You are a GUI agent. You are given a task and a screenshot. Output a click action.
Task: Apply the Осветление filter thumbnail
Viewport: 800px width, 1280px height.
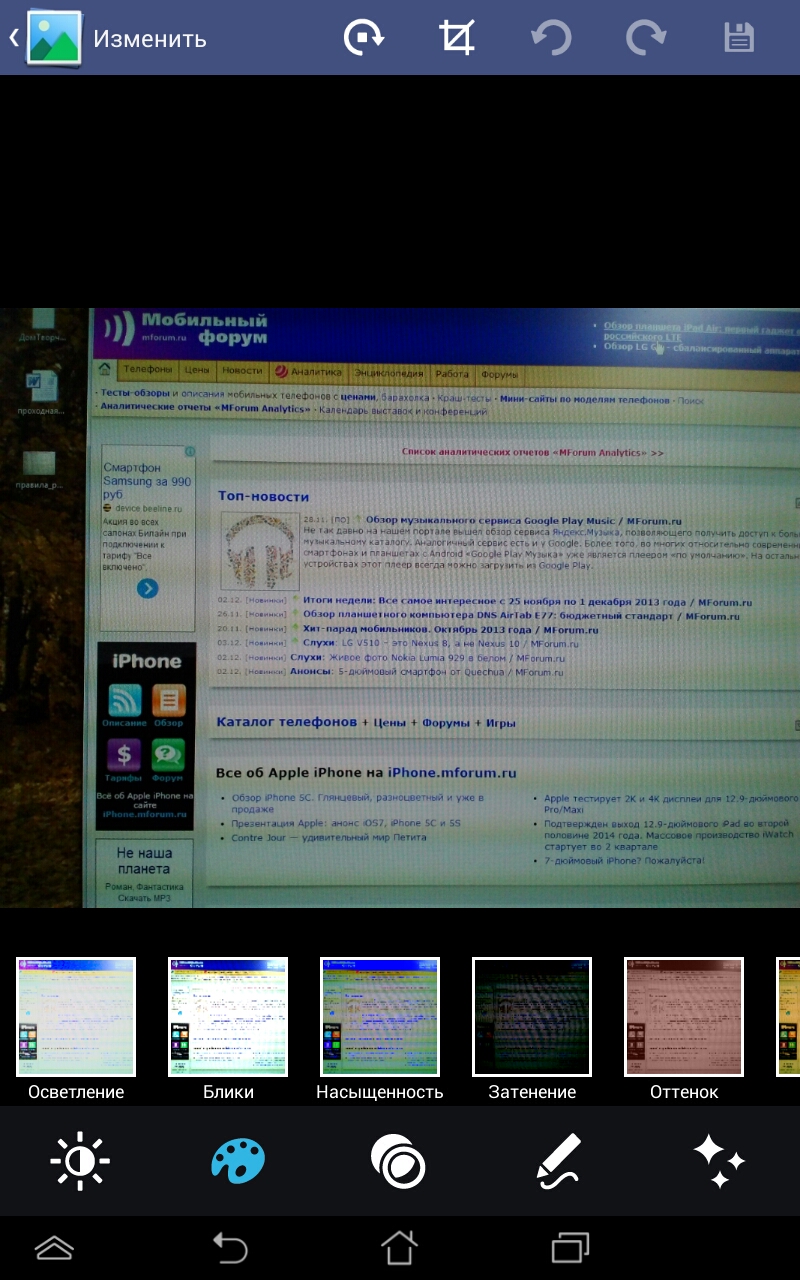pos(76,1017)
